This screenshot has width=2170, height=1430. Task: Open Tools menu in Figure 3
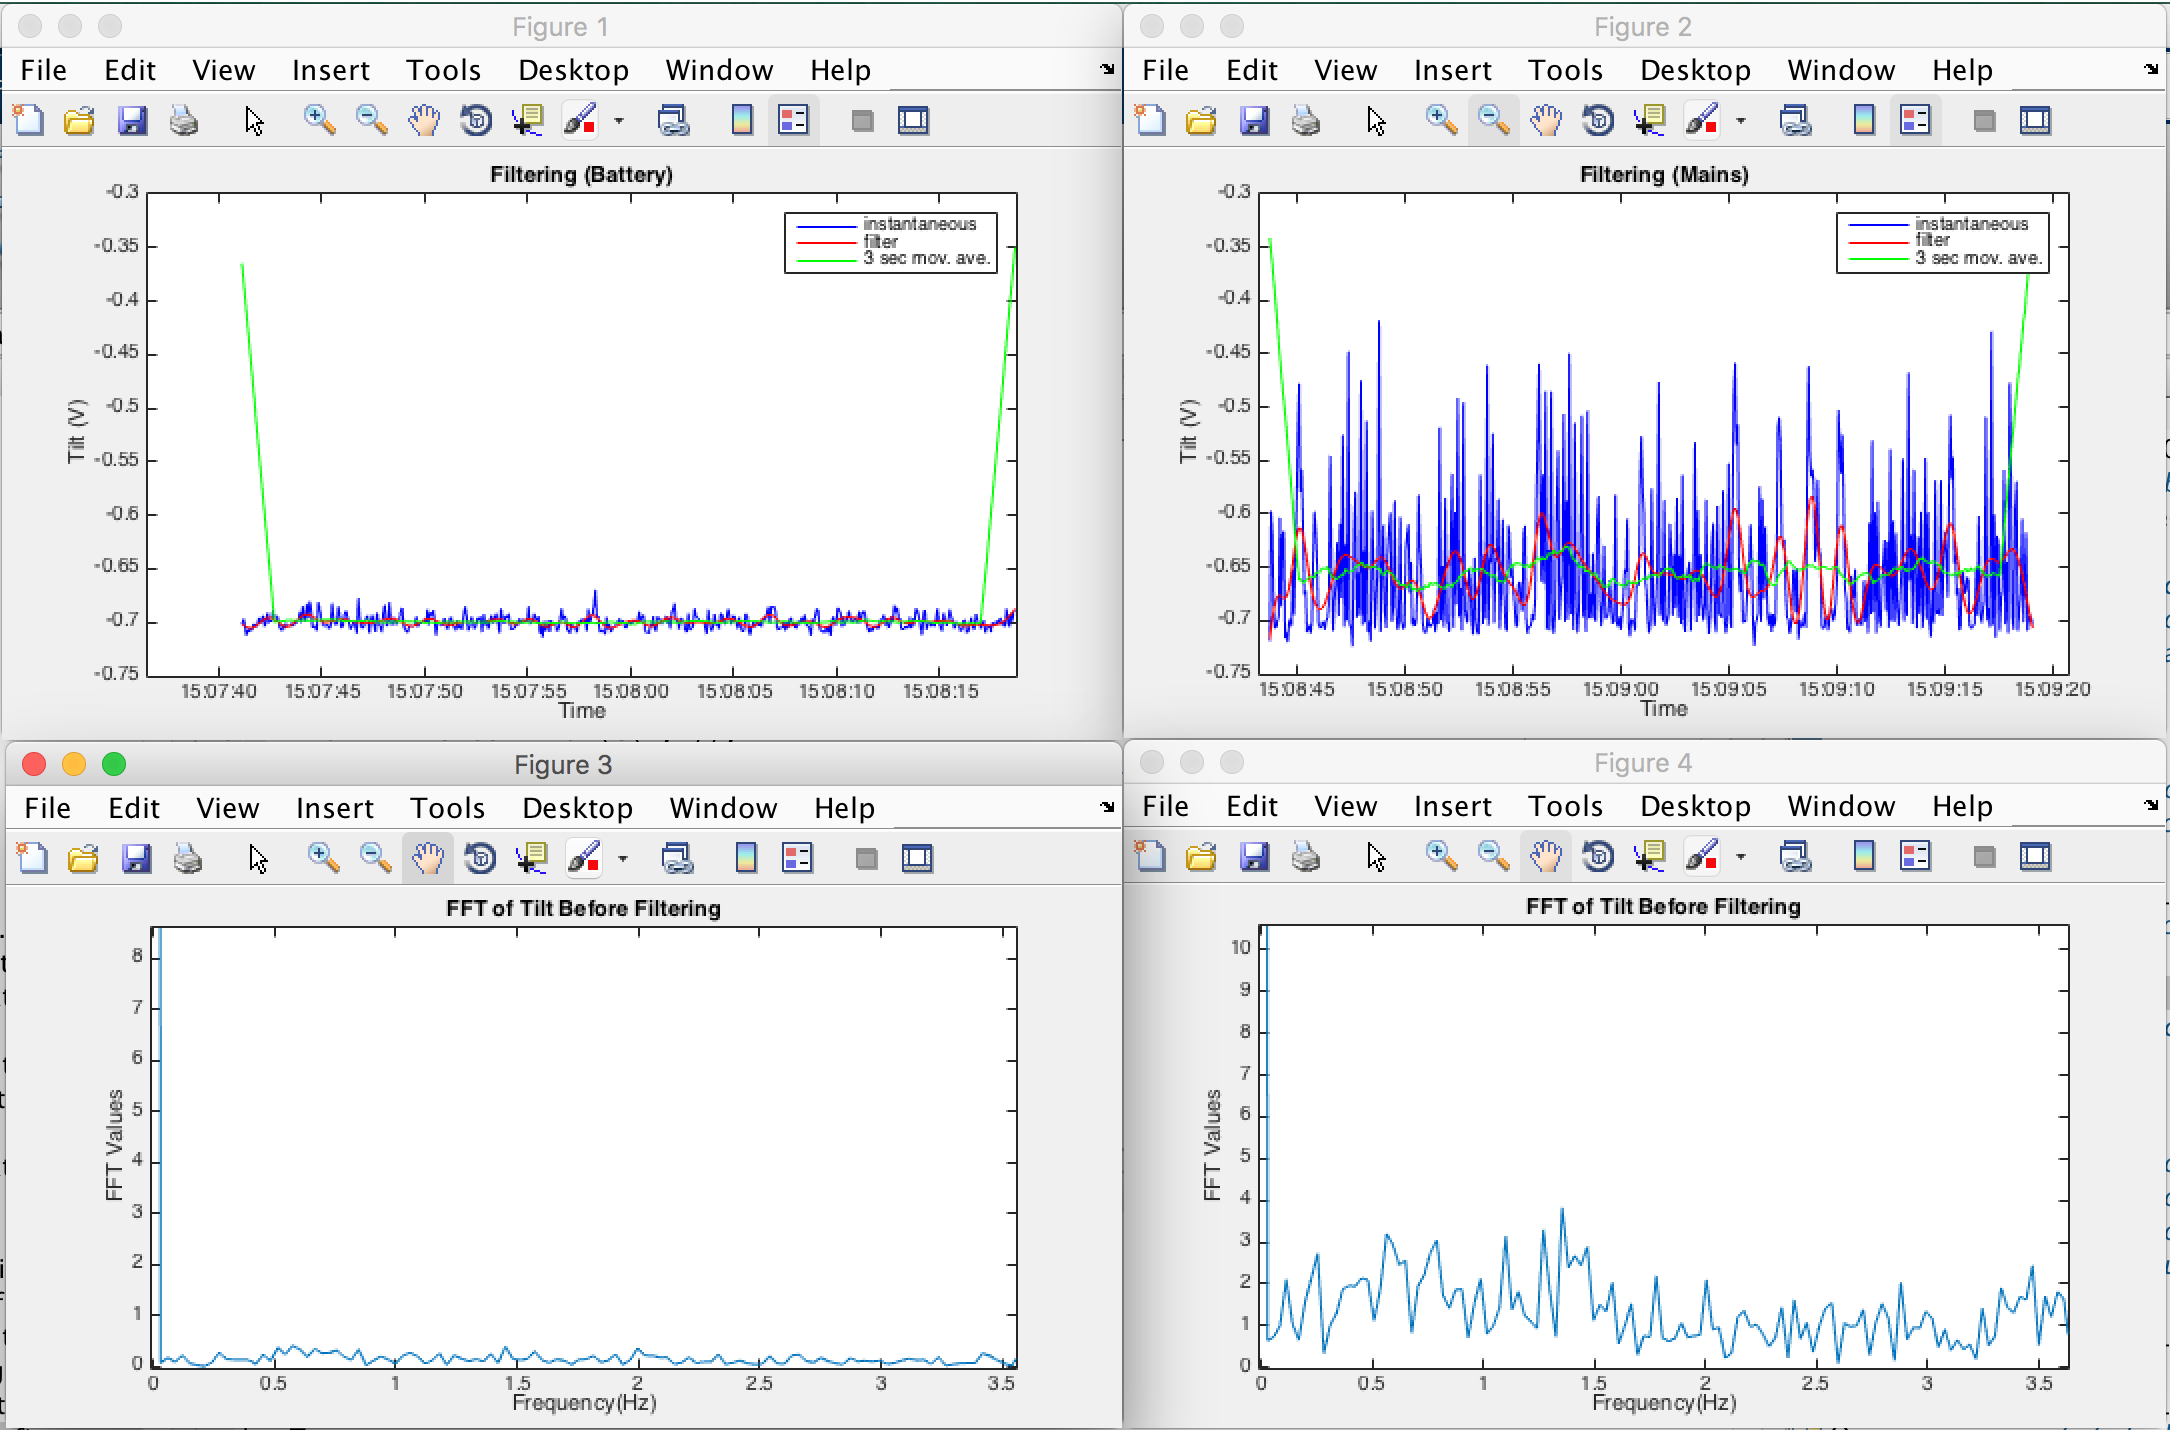tap(447, 808)
